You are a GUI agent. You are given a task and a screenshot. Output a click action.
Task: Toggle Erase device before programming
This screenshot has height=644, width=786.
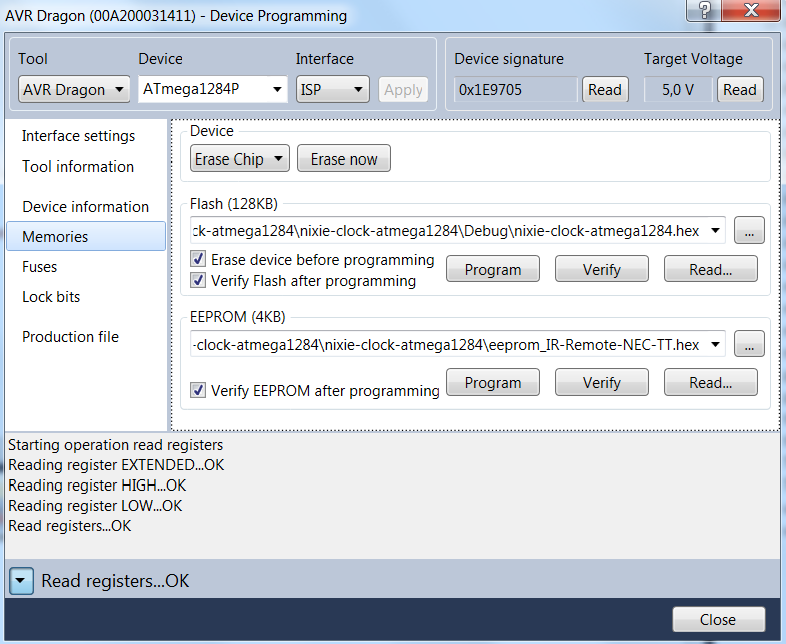coord(198,259)
